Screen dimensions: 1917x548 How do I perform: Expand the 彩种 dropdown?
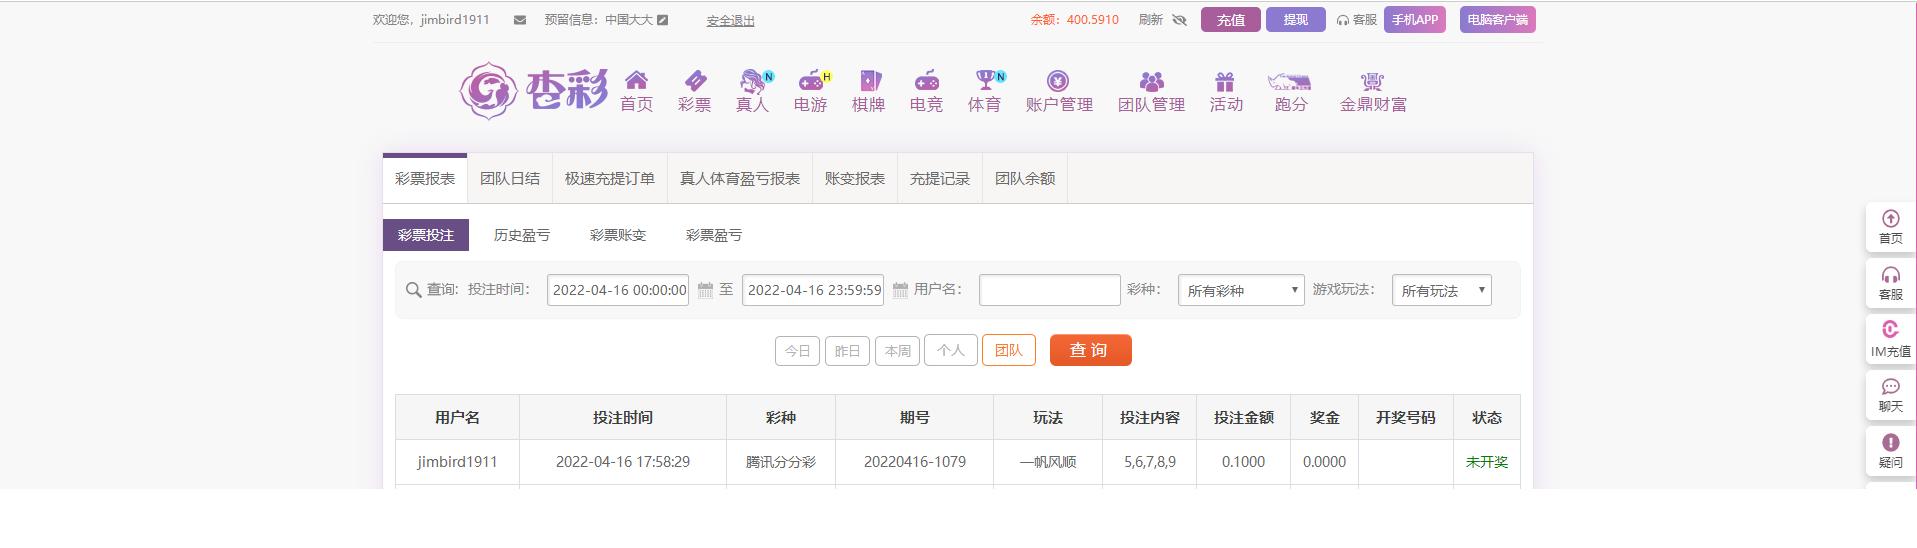(1241, 290)
